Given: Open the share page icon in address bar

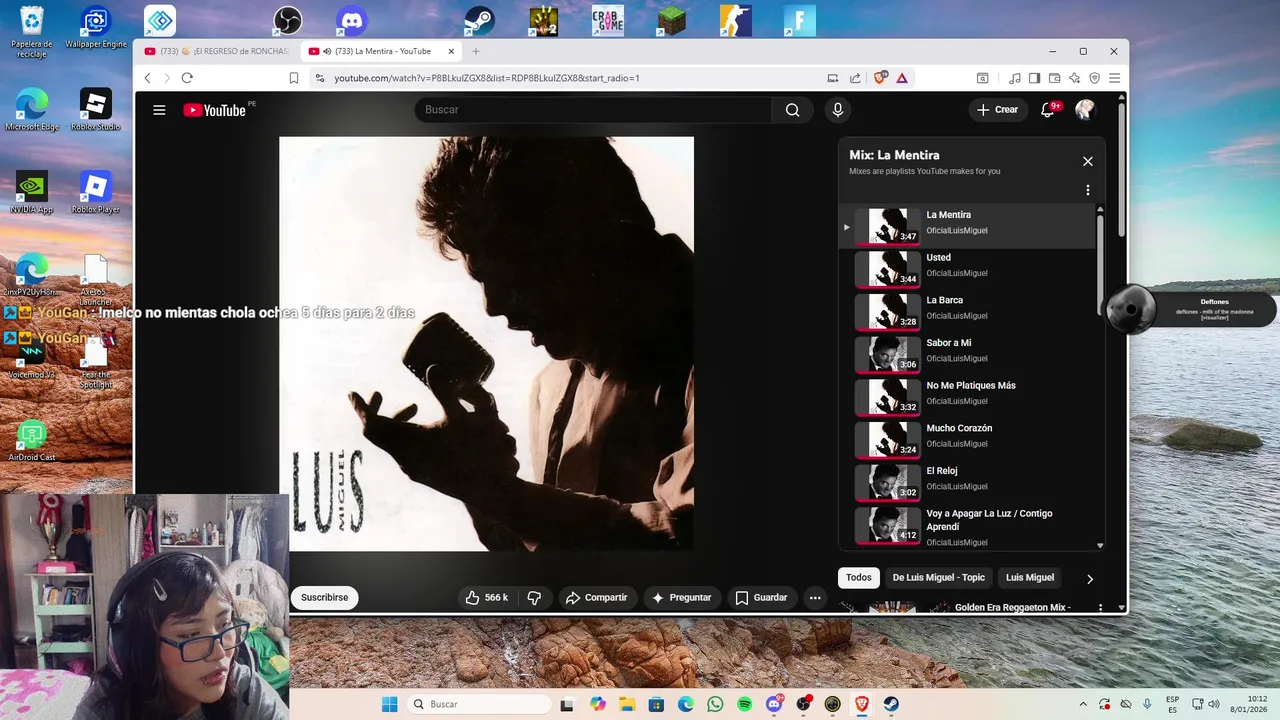Looking at the screenshot, I should 855,78.
